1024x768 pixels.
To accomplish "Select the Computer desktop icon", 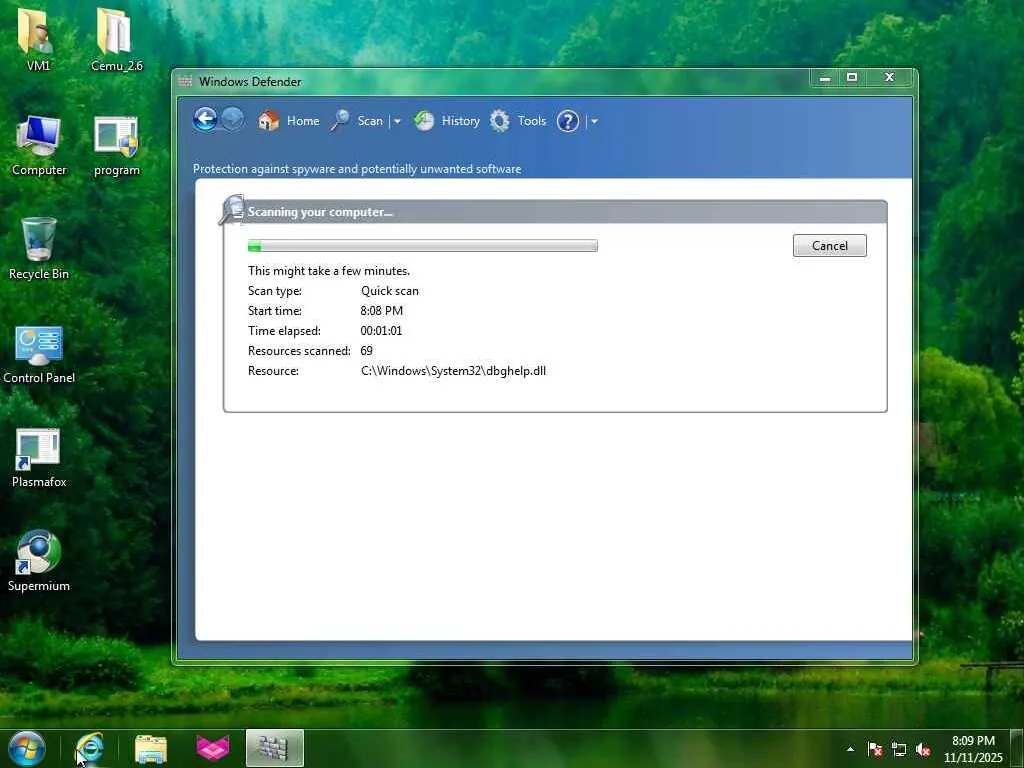I will [39, 145].
